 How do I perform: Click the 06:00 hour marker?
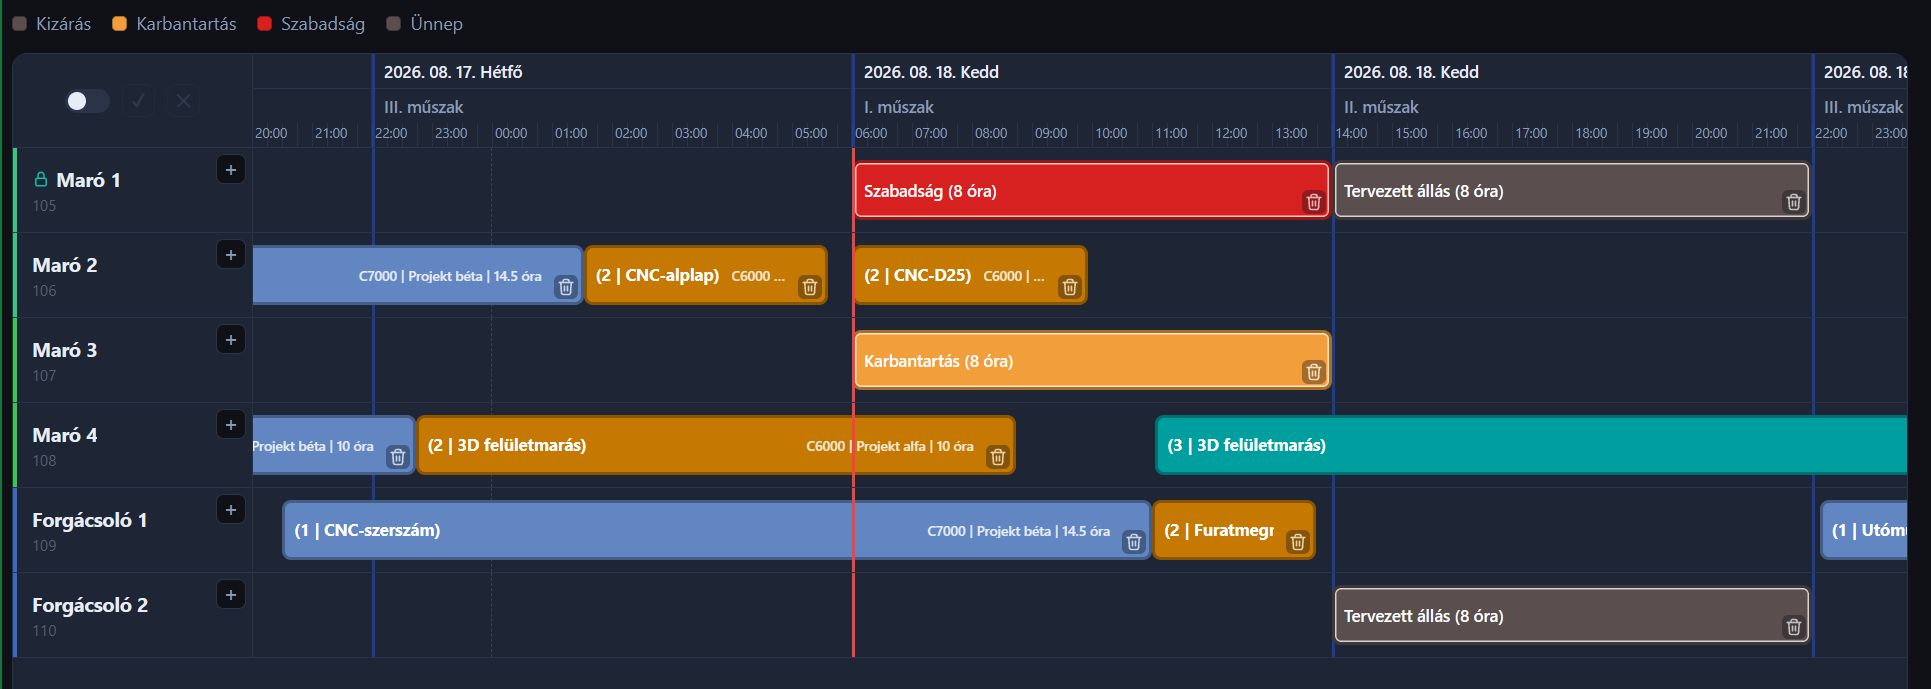871,133
